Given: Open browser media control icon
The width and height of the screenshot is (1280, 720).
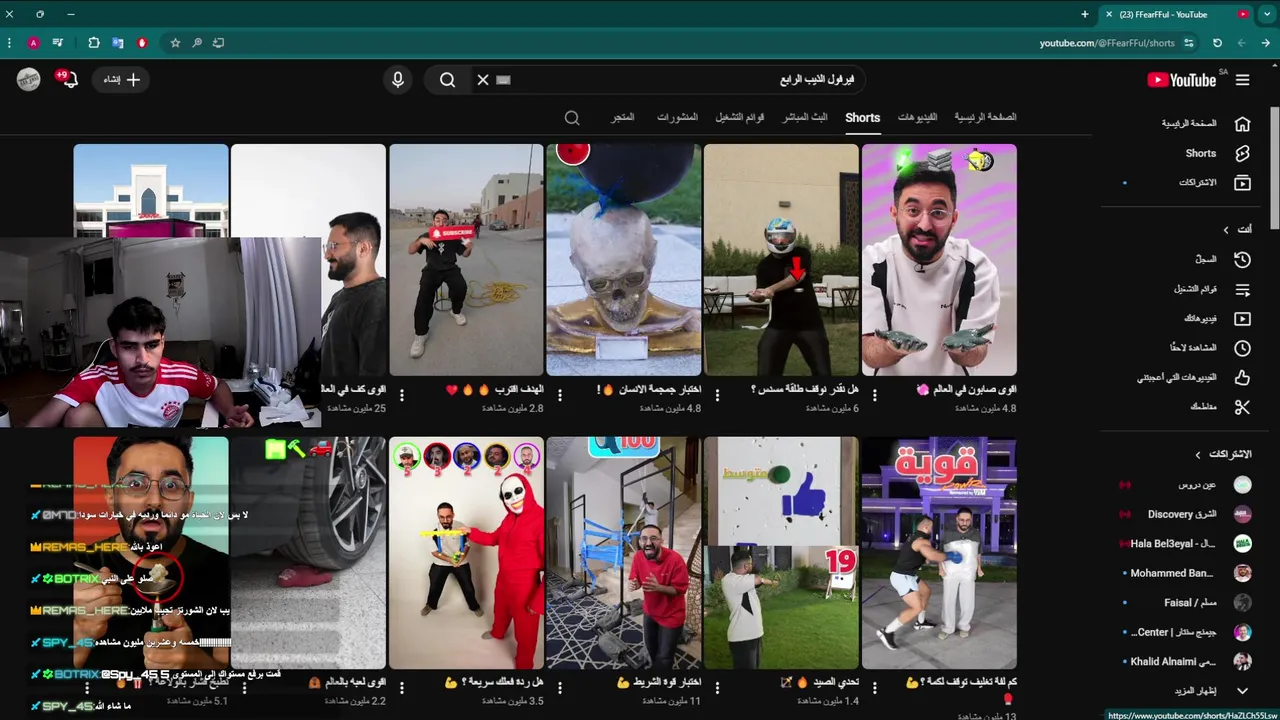Looking at the screenshot, I should click(x=59, y=43).
